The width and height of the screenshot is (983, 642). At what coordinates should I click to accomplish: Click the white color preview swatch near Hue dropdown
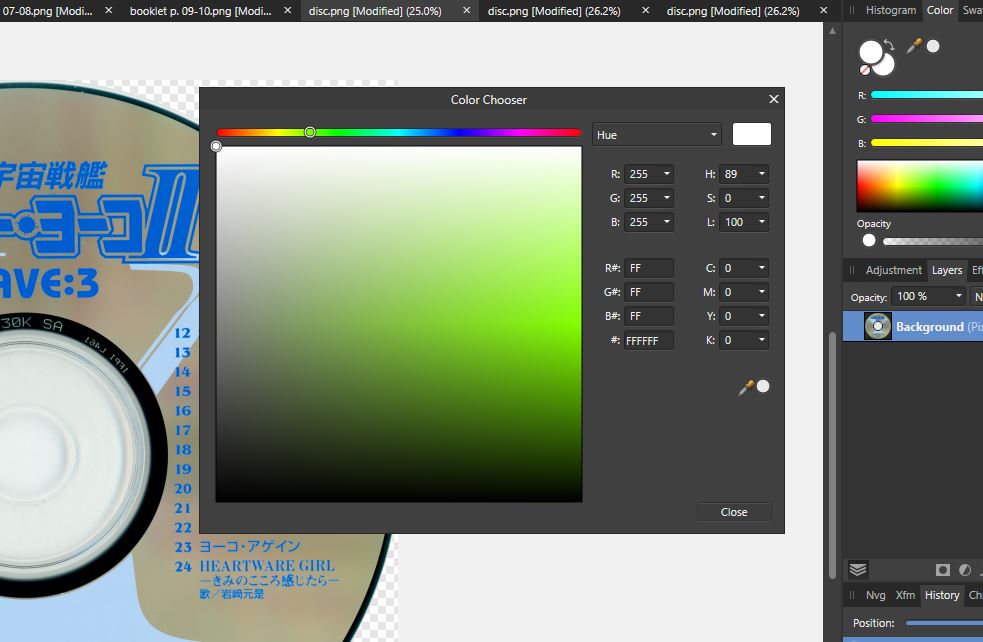coord(751,133)
